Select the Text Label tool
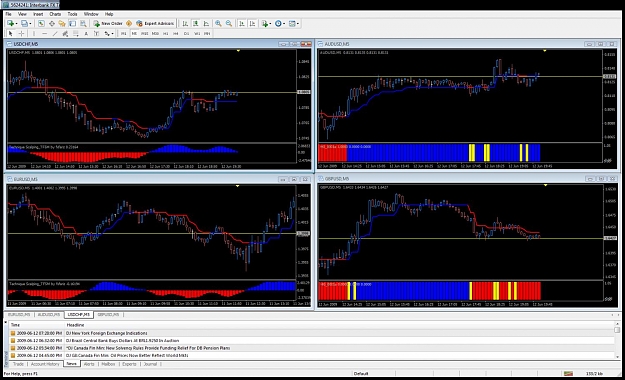 96,33
